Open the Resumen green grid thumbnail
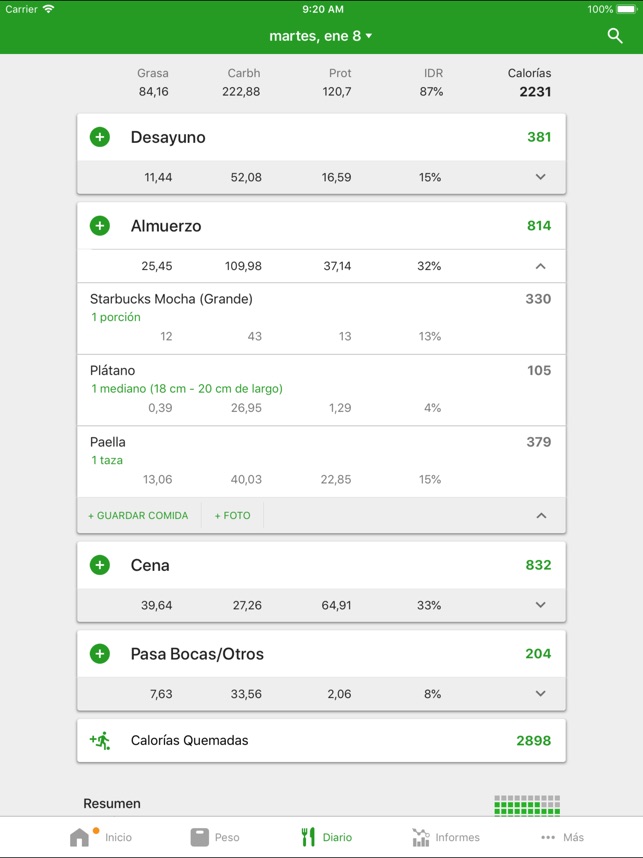This screenshot has height=858, width=643. 527,805
